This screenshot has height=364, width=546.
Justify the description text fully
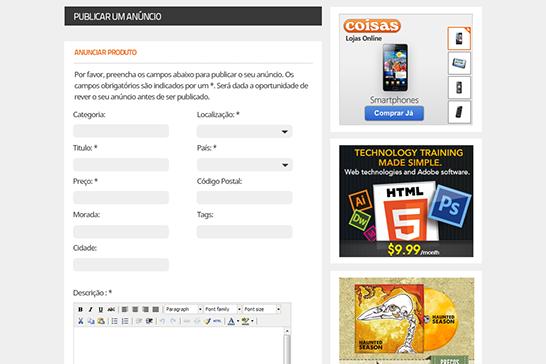(x=156, y=309)
